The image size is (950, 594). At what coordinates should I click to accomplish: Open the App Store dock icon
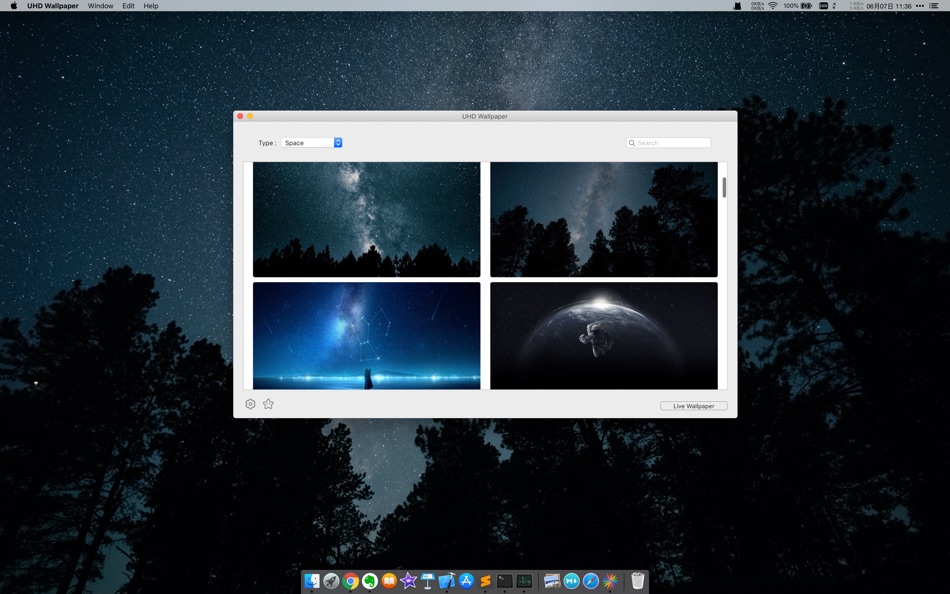click(466, 581)
